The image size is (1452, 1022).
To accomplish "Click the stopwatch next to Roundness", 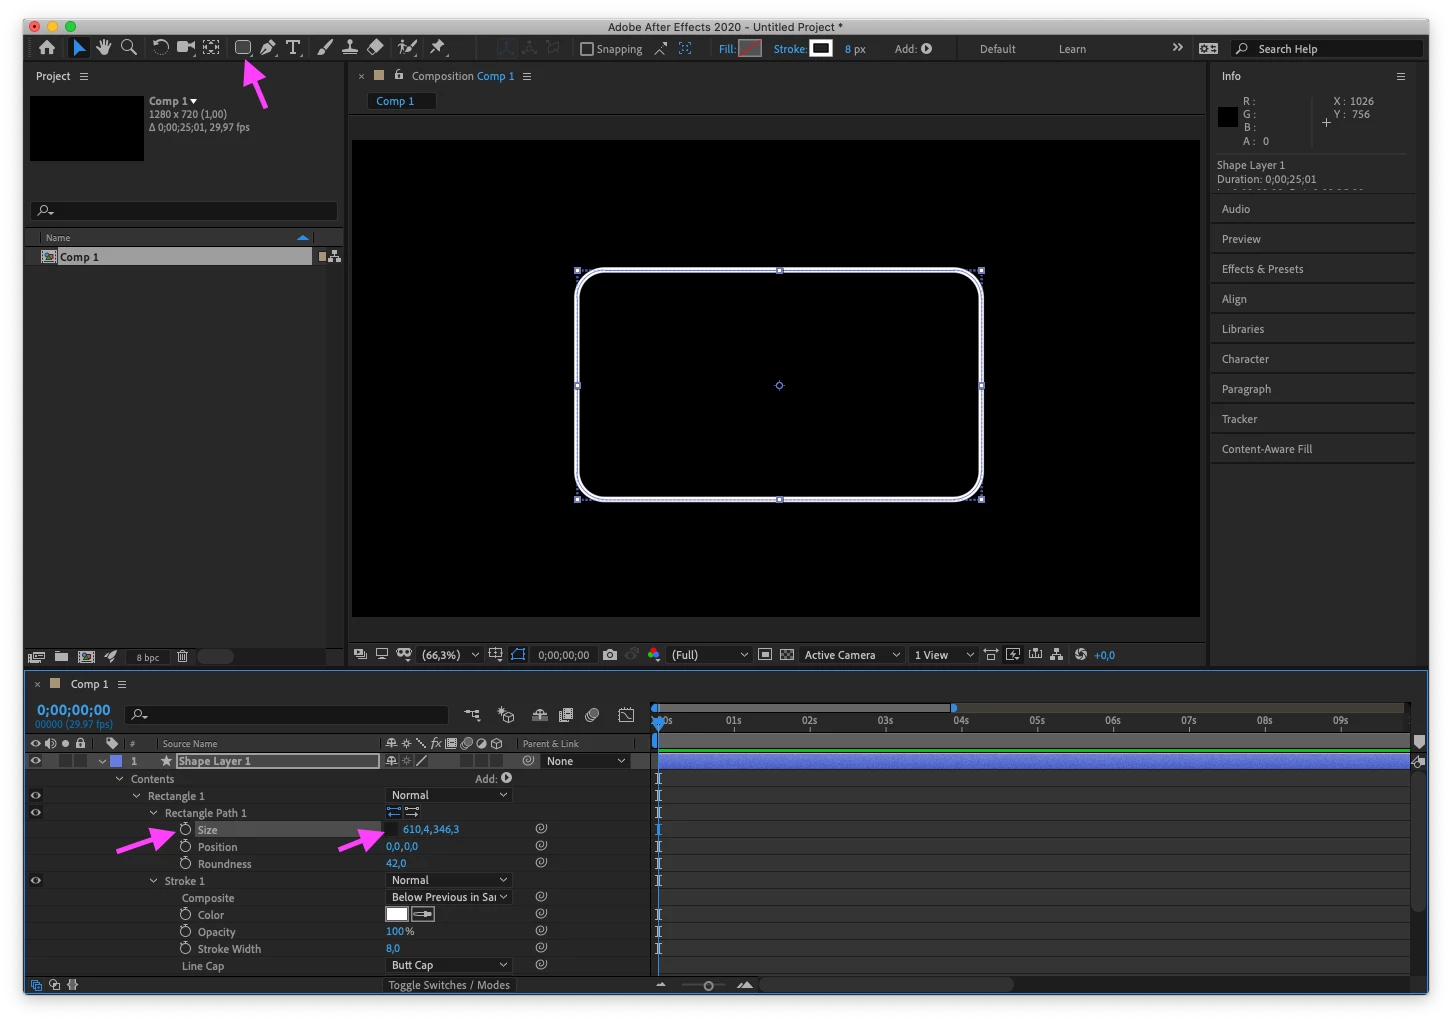I will point(185,863).
